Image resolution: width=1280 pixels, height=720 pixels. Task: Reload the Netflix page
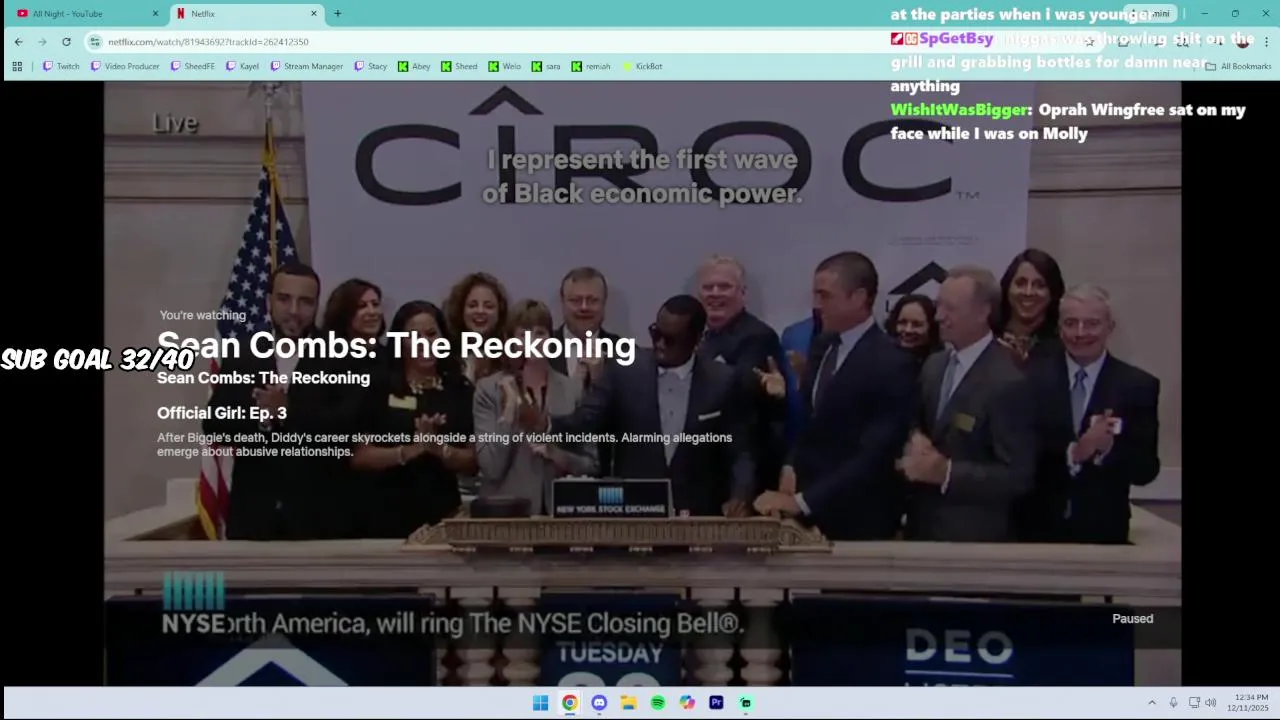66,42
